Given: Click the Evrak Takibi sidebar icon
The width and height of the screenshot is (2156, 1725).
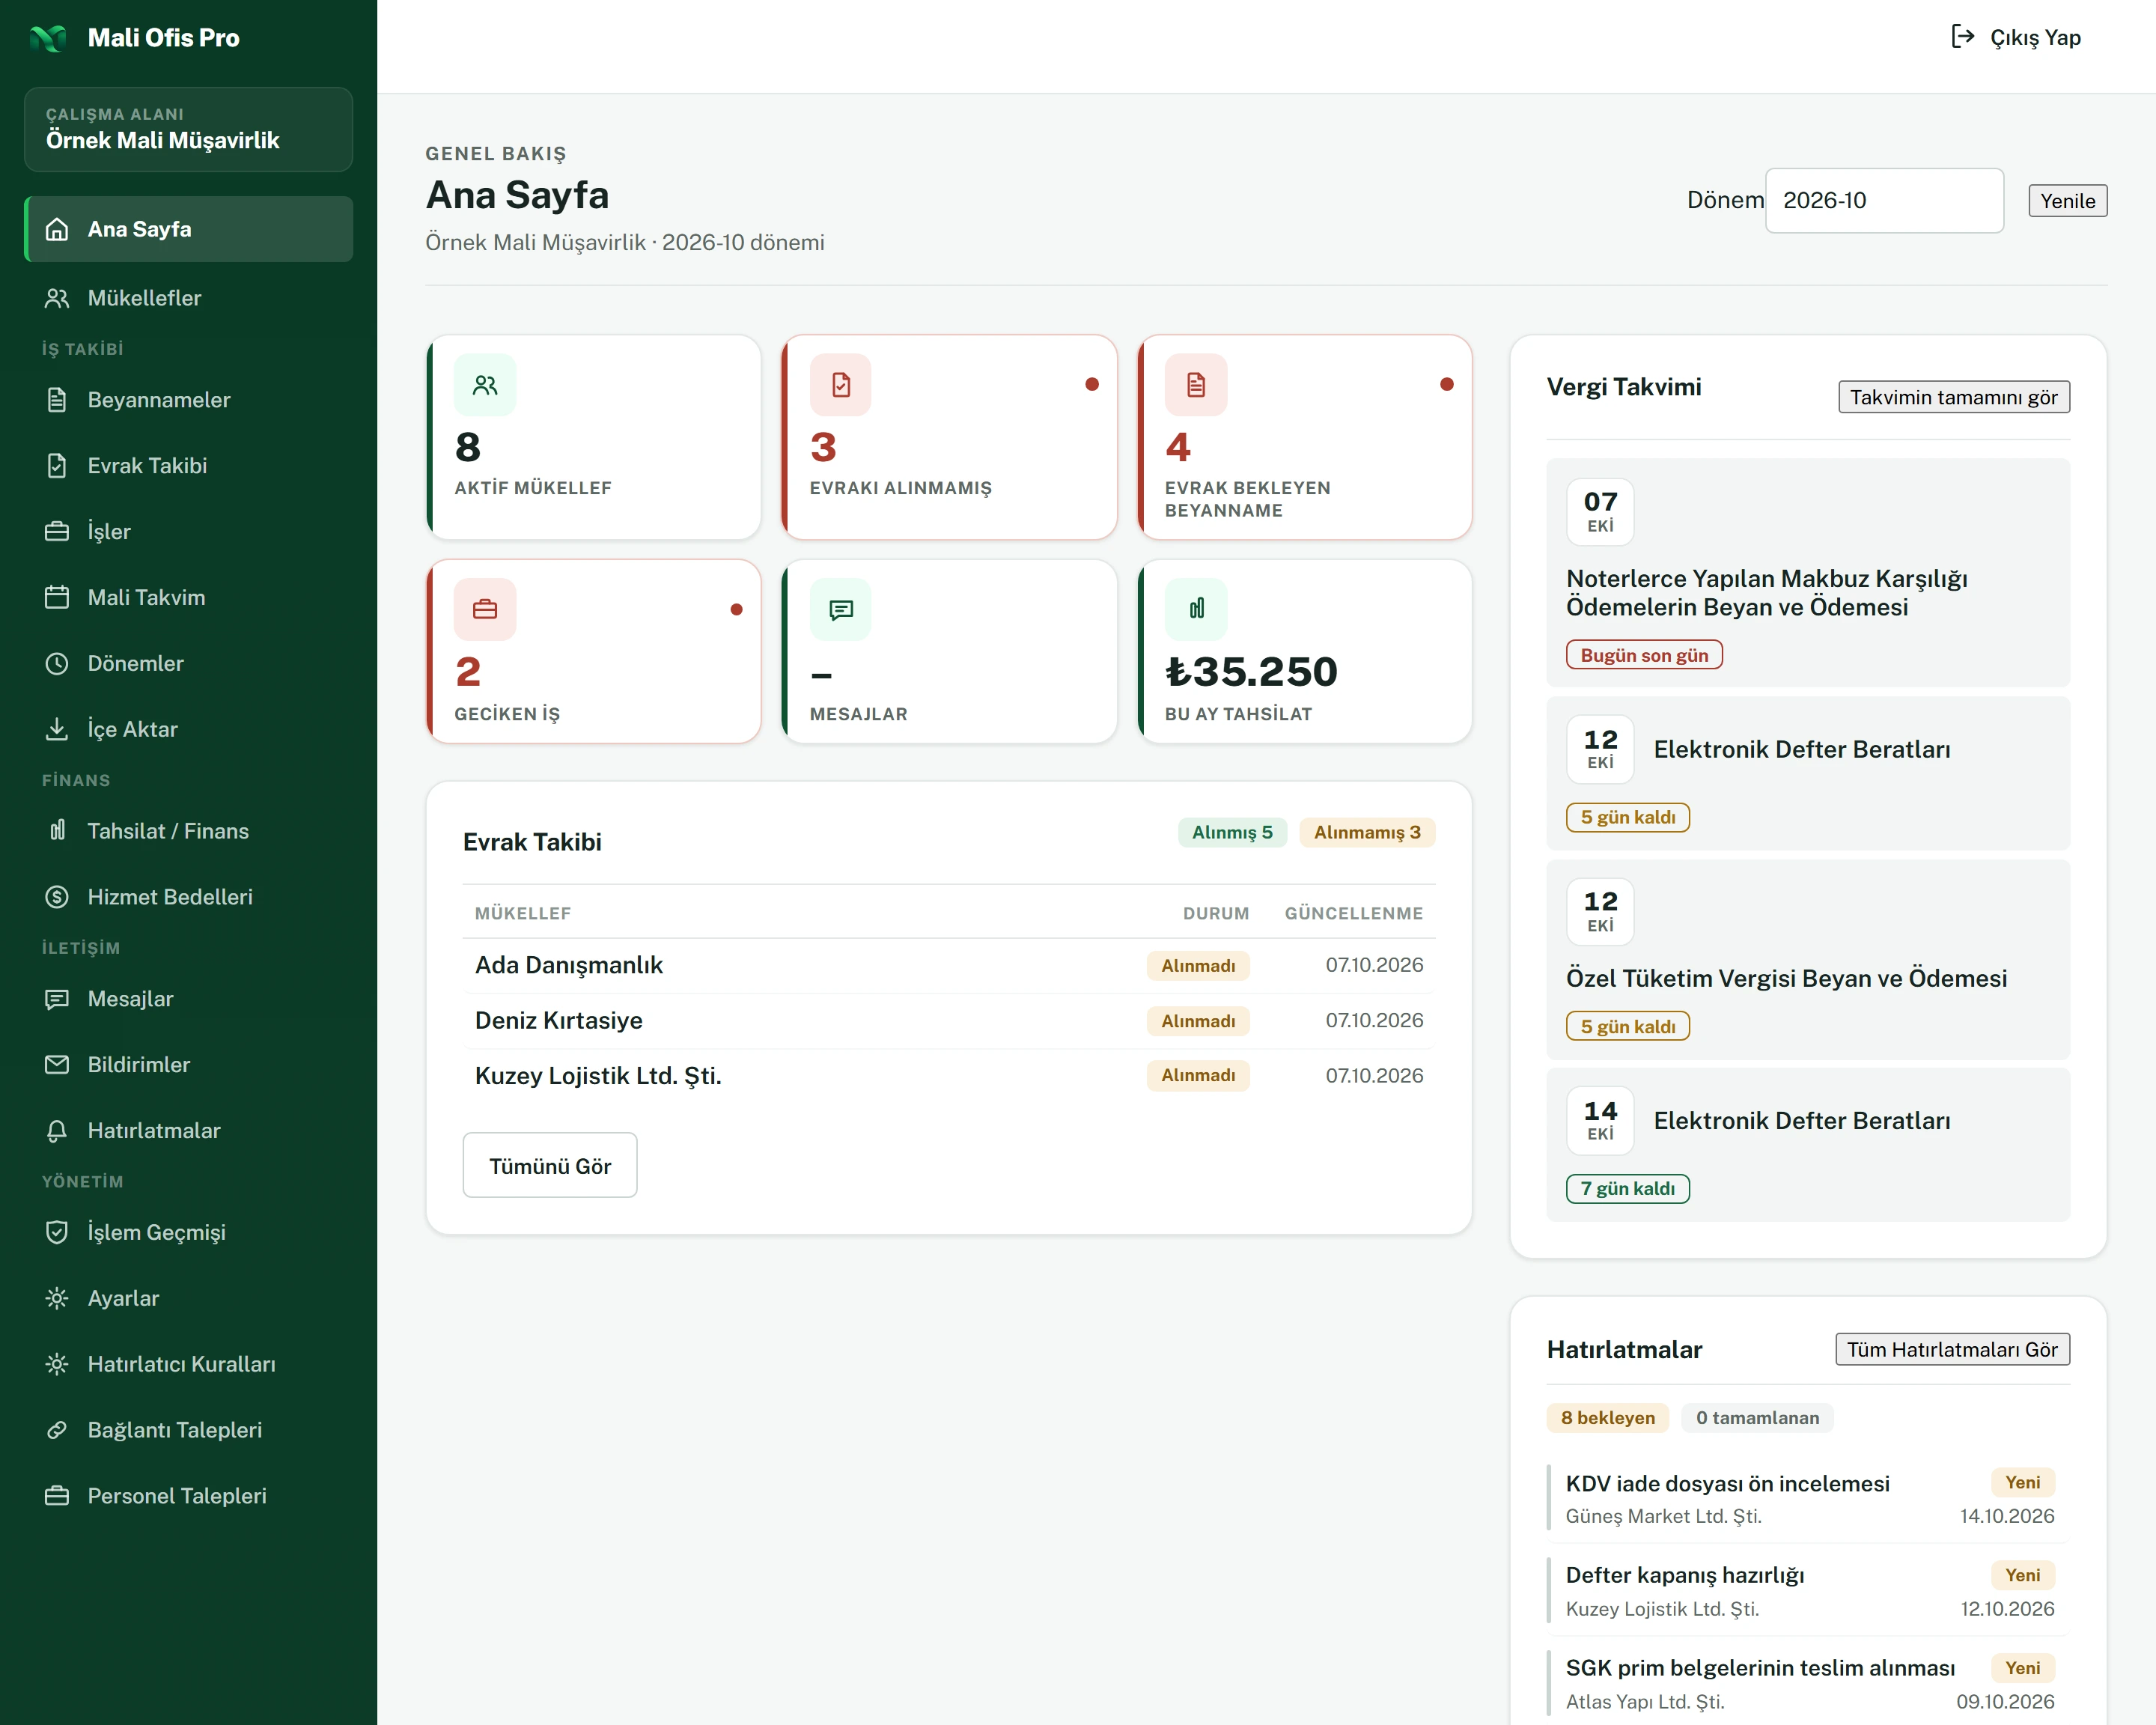Looking at the screenshot, I should click(x=57, y=466).
